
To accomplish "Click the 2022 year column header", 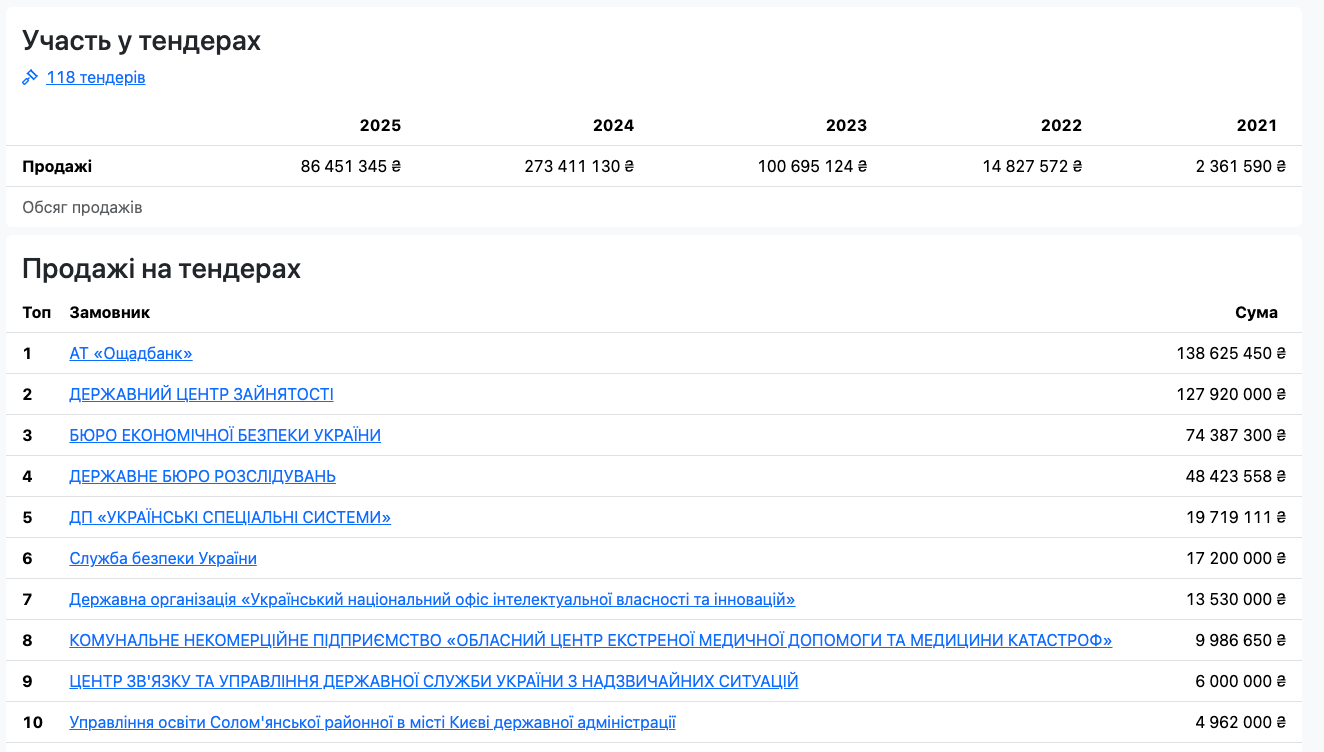I will point(1061,125).
